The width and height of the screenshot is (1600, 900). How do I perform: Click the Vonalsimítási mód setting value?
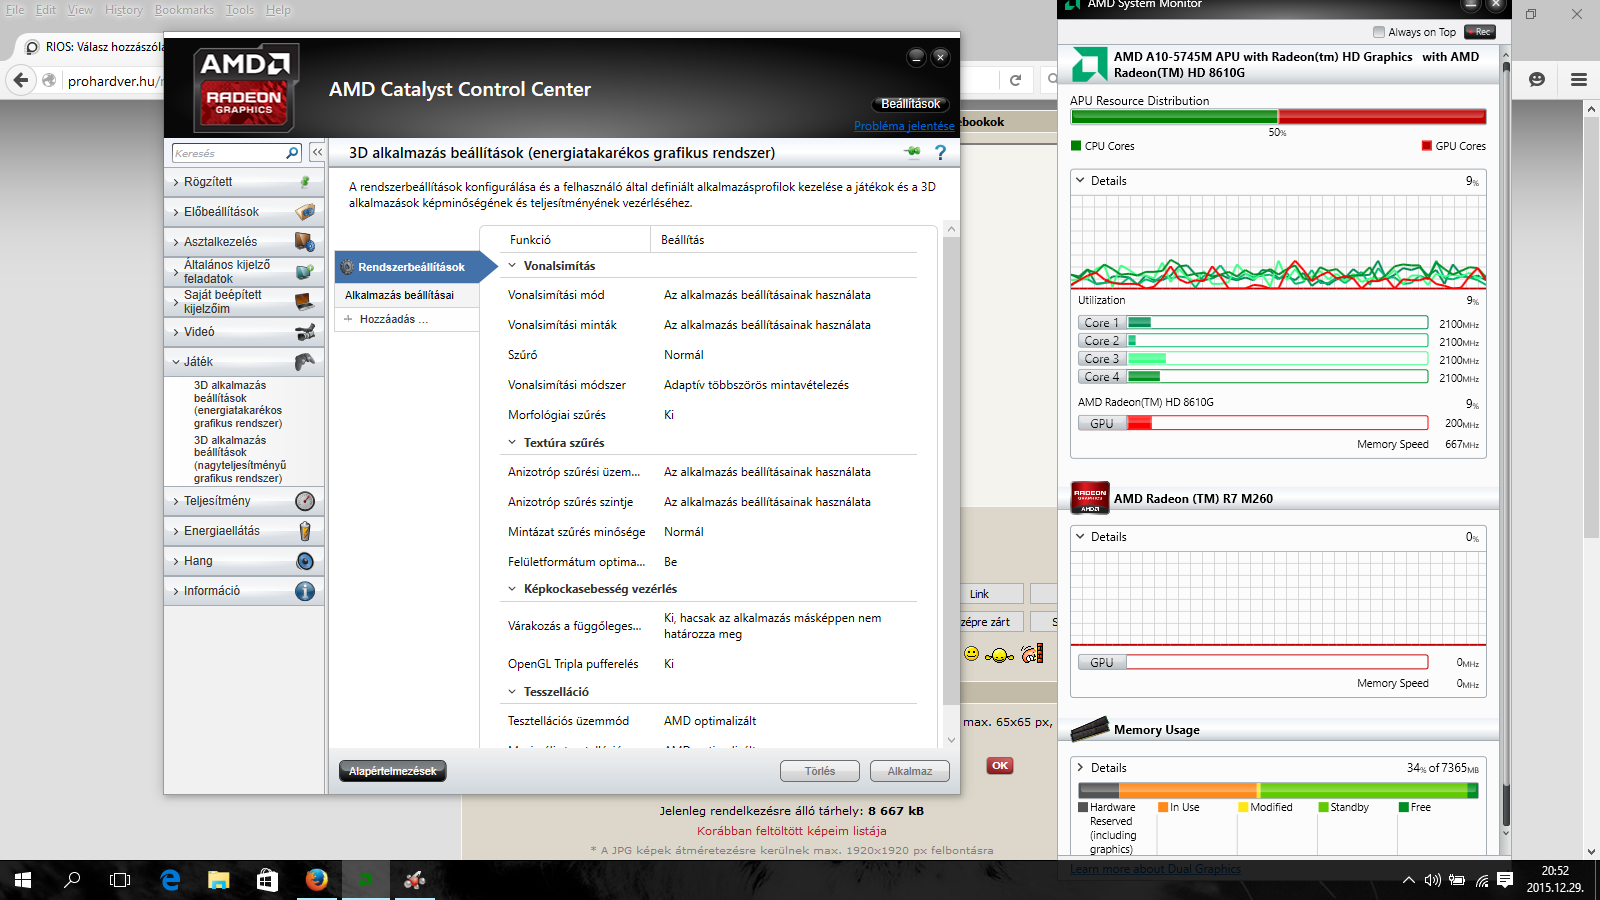[767, 295]
